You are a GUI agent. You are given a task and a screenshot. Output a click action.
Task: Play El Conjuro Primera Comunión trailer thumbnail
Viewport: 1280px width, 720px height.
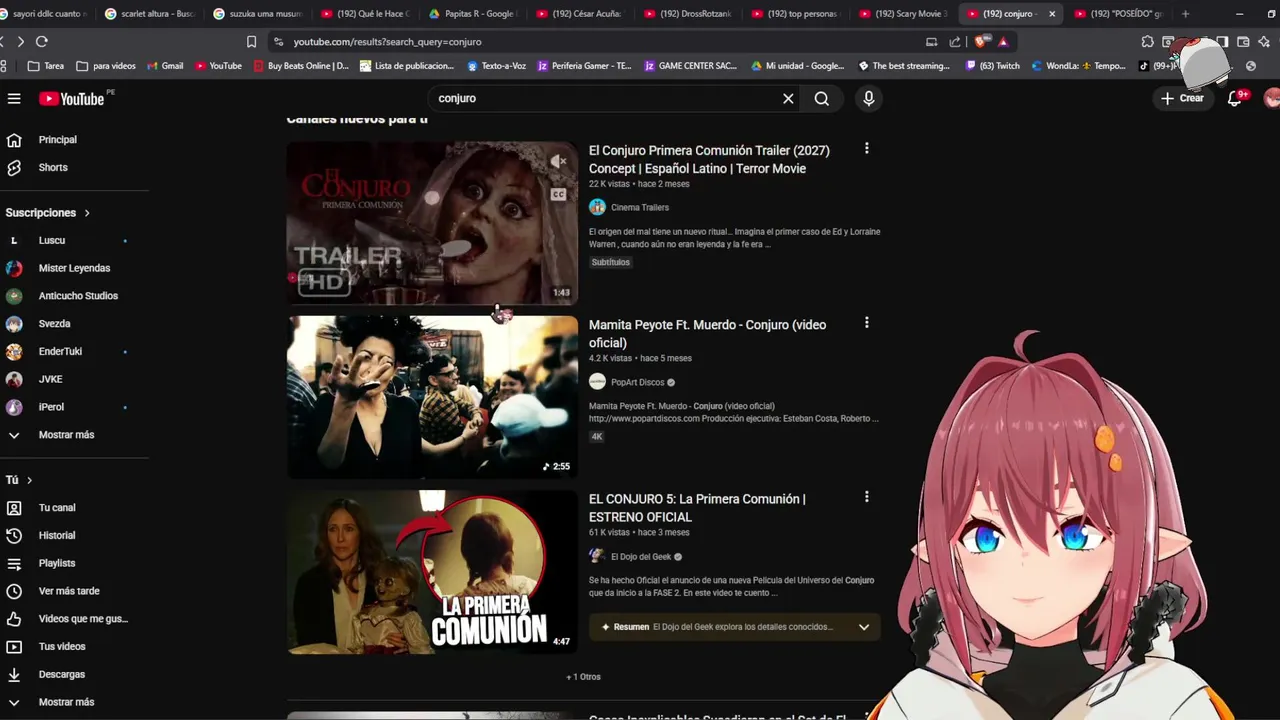tap(432, 223)
